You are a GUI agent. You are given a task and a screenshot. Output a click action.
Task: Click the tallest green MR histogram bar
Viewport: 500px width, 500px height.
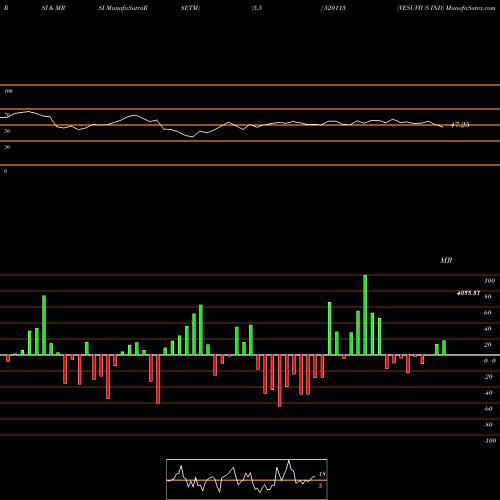tap(365, 315)
